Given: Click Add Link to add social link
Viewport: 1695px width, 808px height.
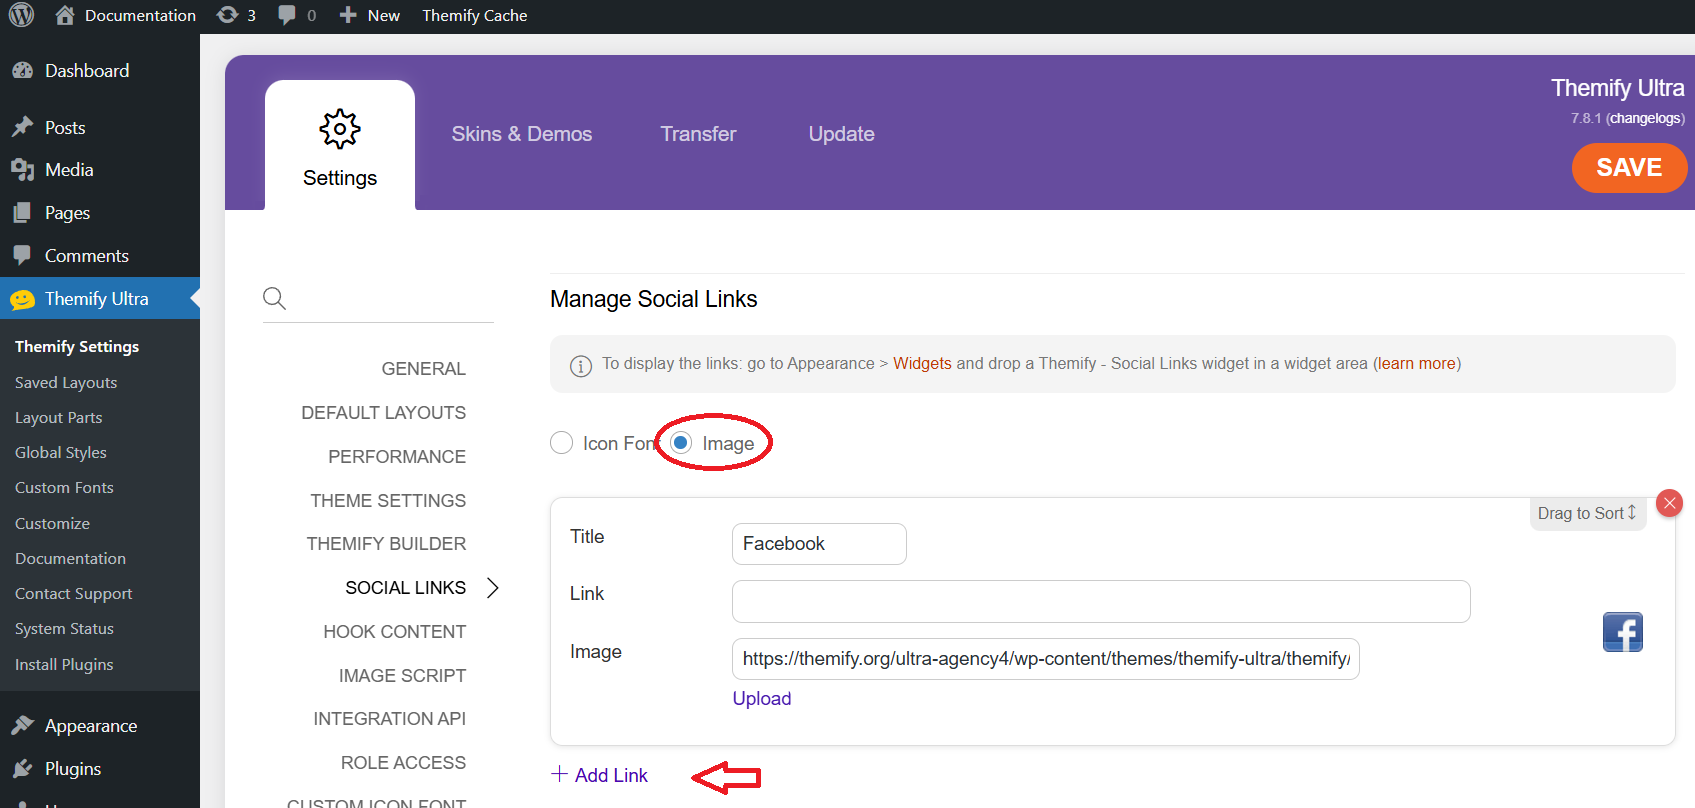Looking at the screenshot, I should [x=600, y=775].
